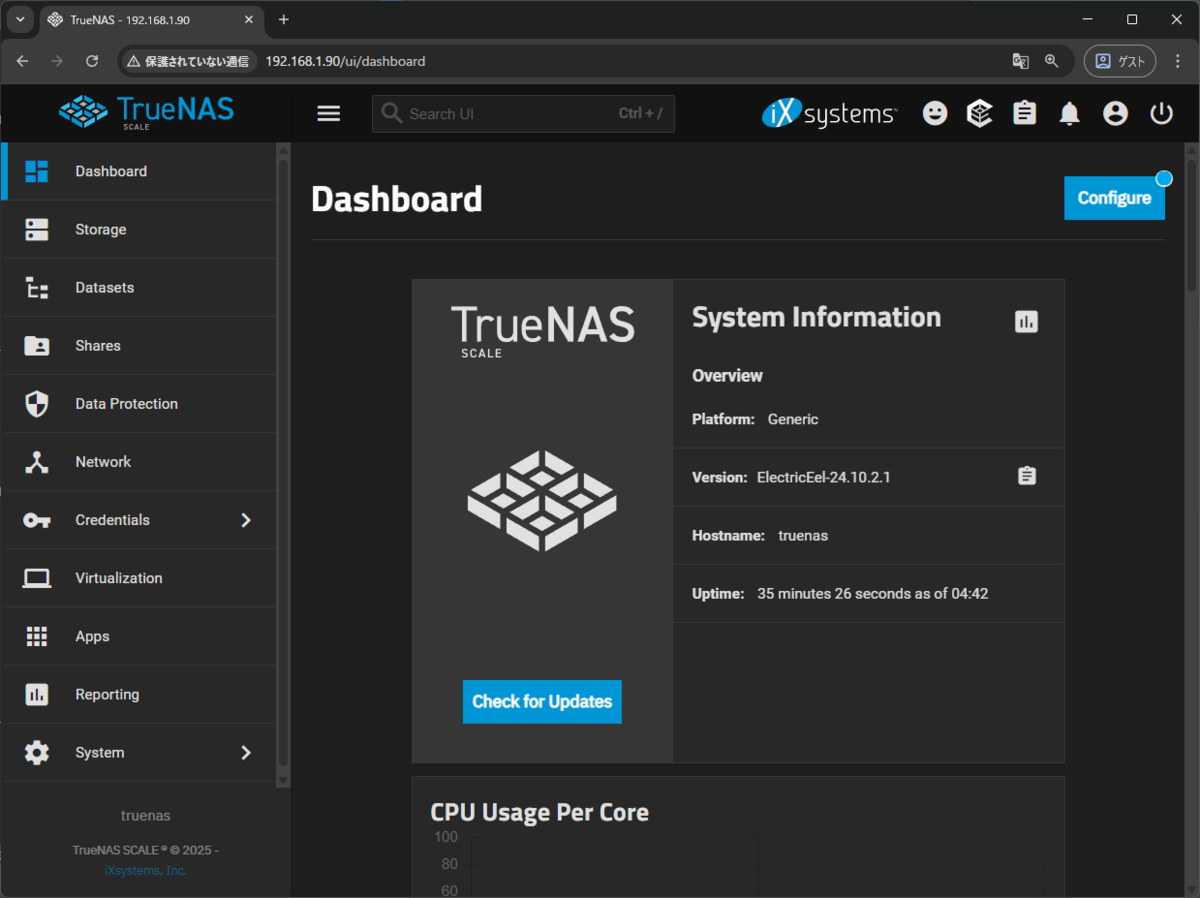This screenshot has width=1200, height=898.
Task: Click the Check for Updates button
Action: pyautogui.click(x=542, y=701)
